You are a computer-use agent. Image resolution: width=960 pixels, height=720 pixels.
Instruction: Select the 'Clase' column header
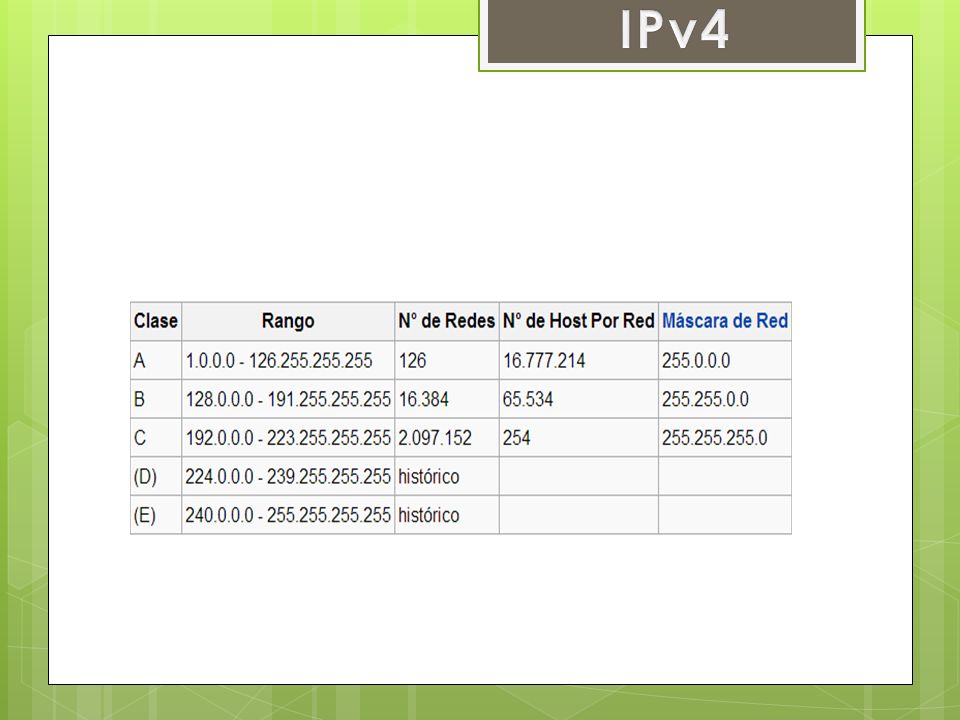point(156,321)
